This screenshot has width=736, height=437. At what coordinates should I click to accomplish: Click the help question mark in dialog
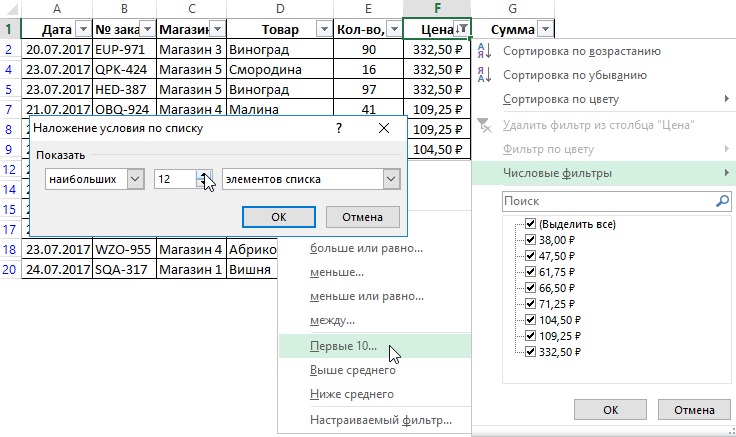click(339, 128)
